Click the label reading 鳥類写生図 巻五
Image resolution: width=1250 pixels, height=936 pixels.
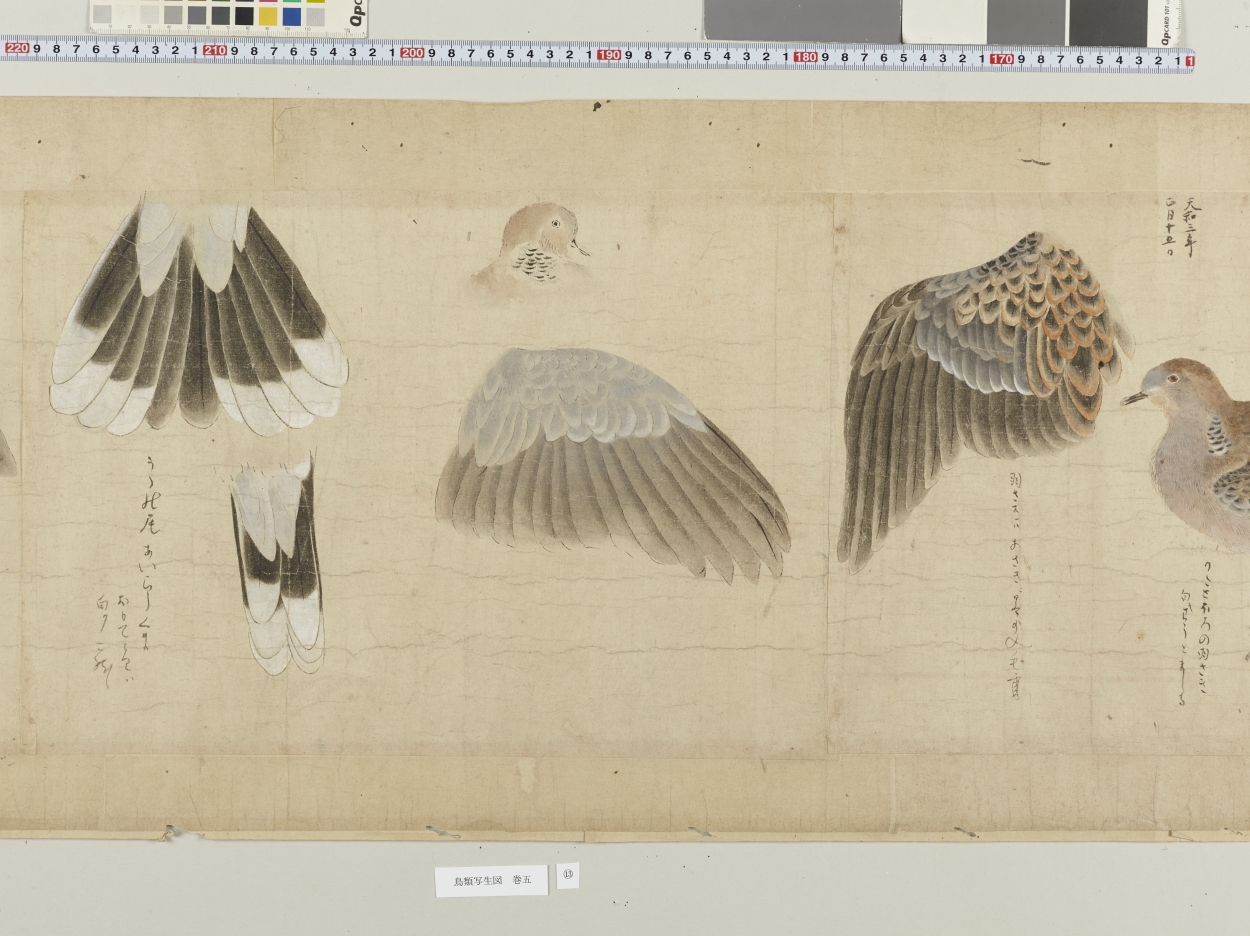click(x=491, y=881)
